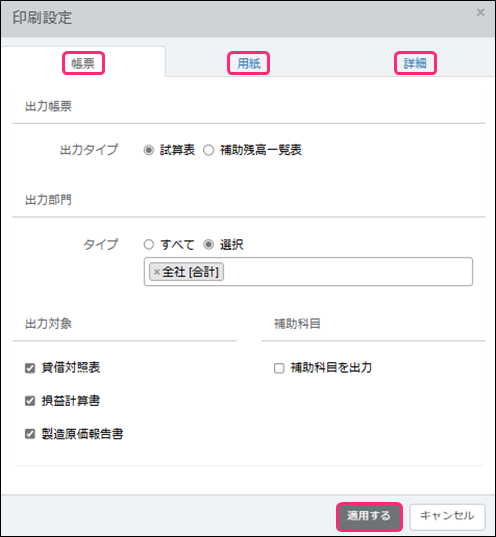
Task: Switch to the 帳票 tab
Action: (x=83, y=63)
